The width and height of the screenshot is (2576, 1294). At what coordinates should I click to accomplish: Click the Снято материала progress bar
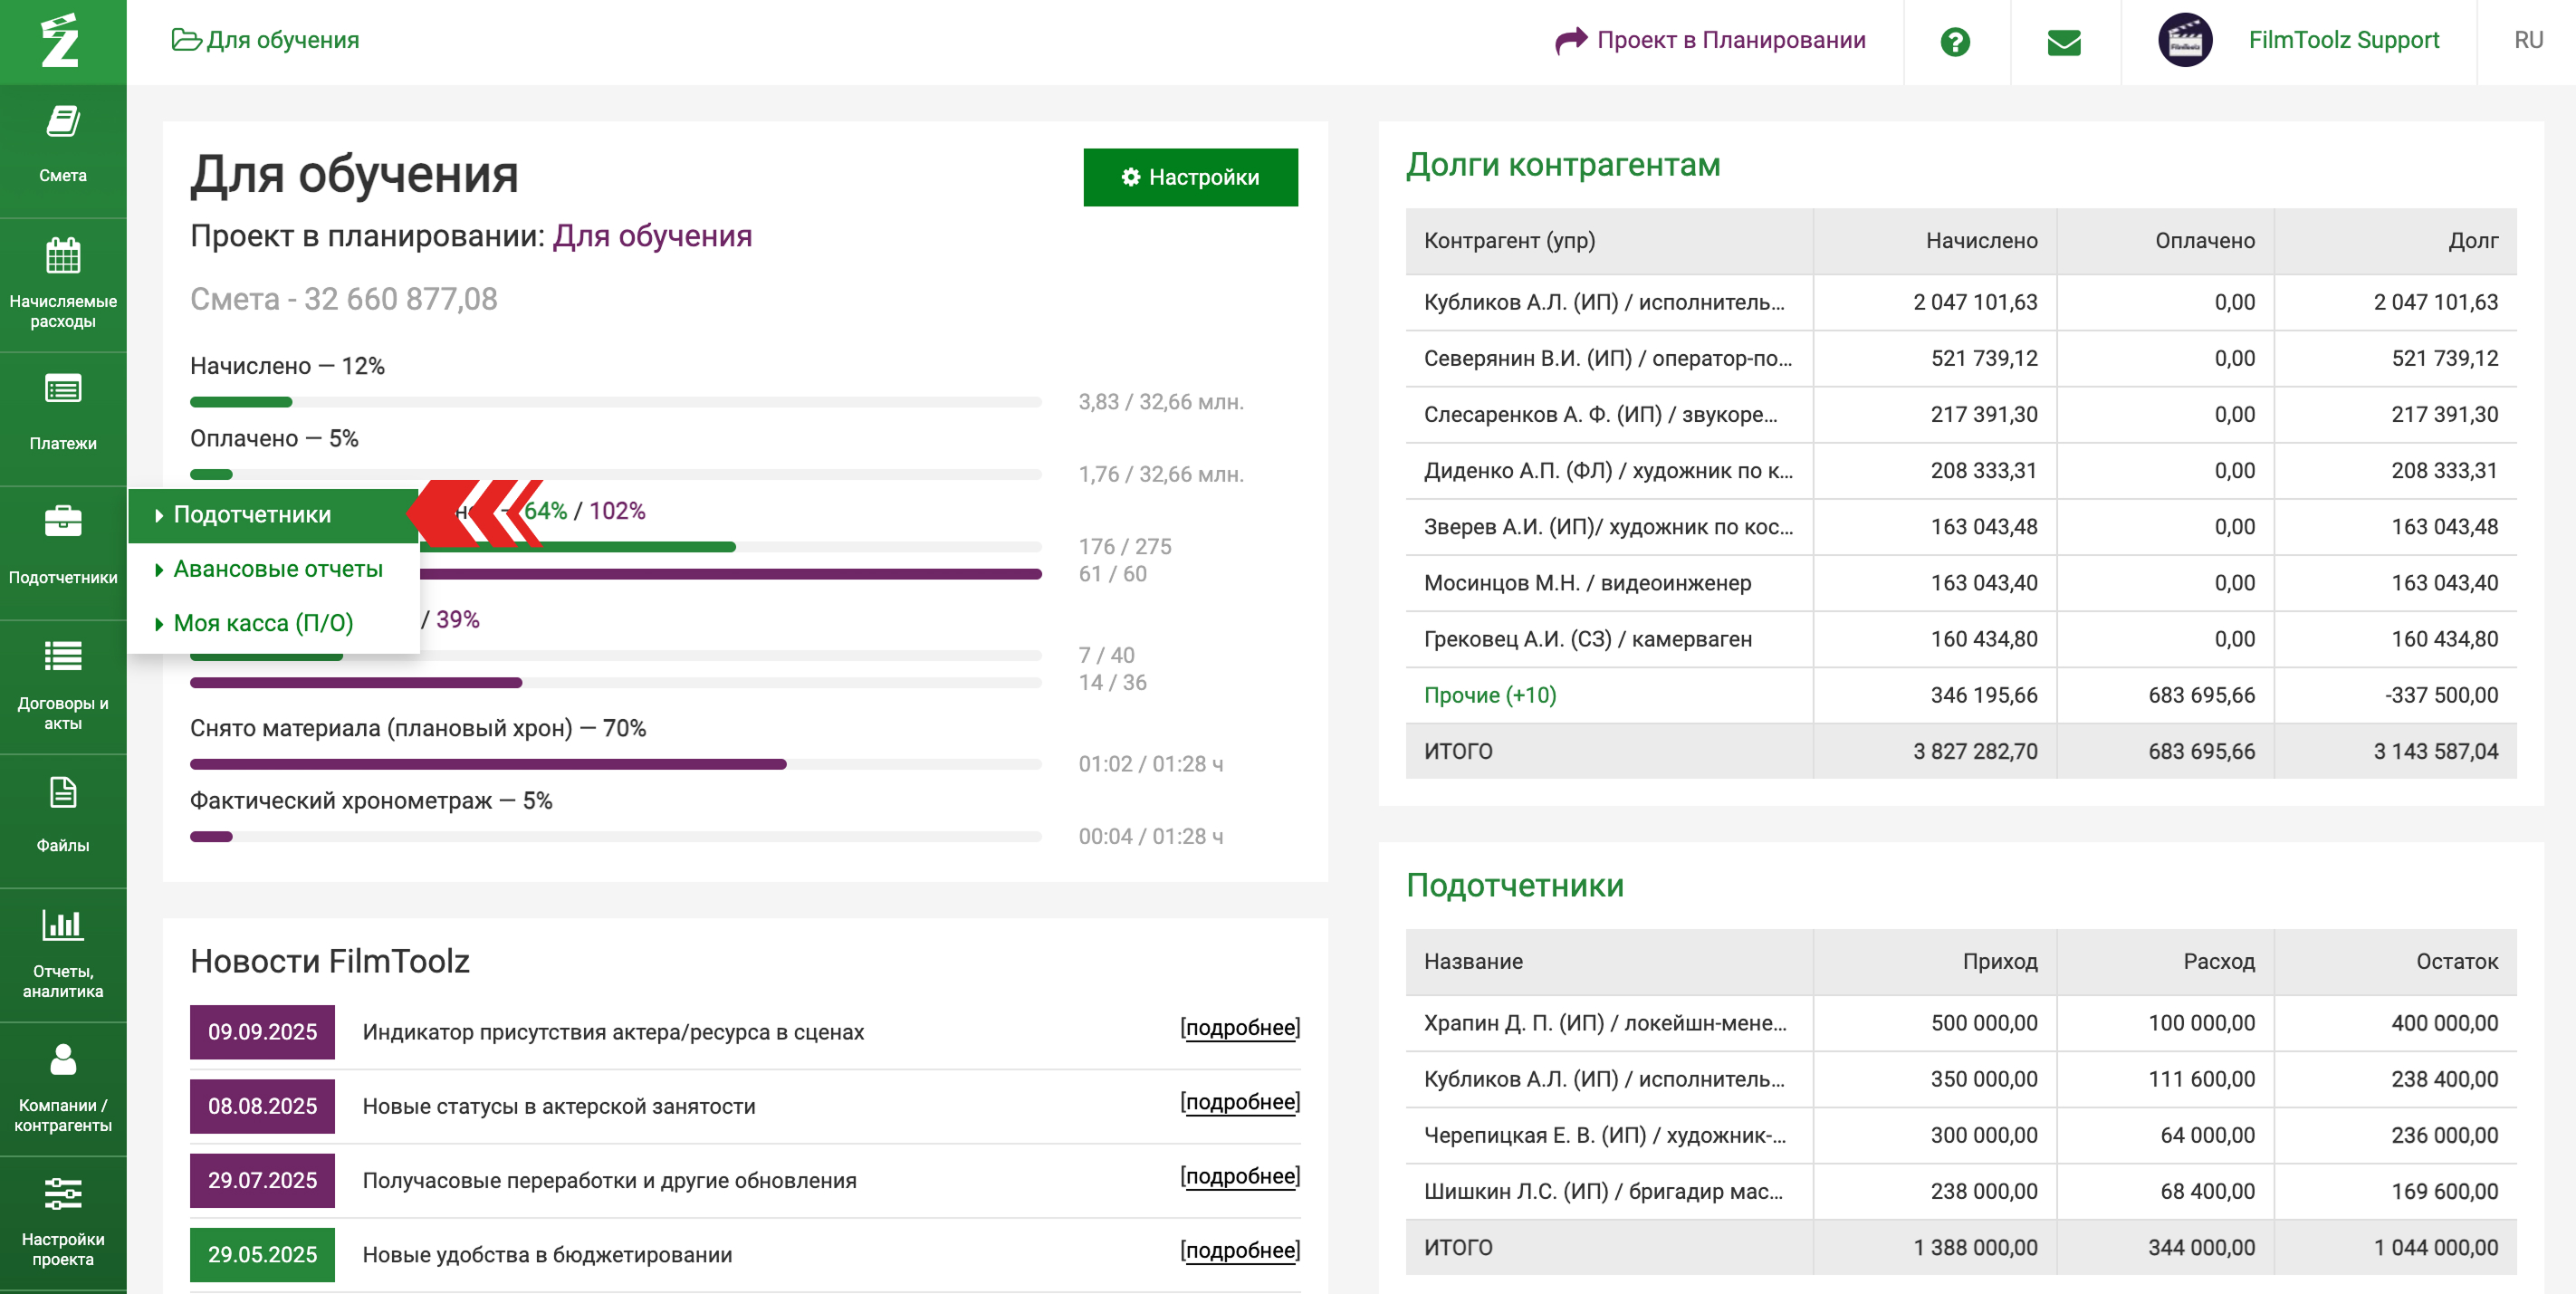tap(615, 764)
